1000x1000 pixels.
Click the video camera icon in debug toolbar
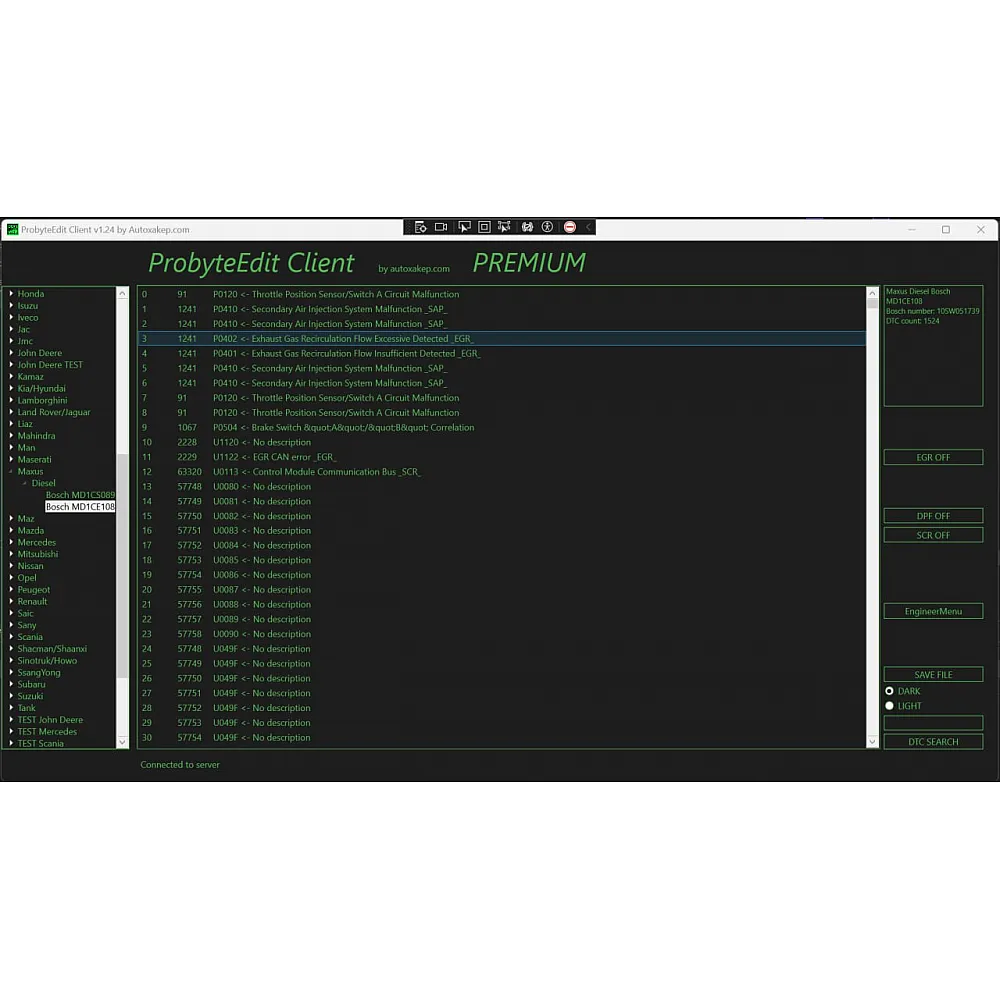[x=441, y=227]
